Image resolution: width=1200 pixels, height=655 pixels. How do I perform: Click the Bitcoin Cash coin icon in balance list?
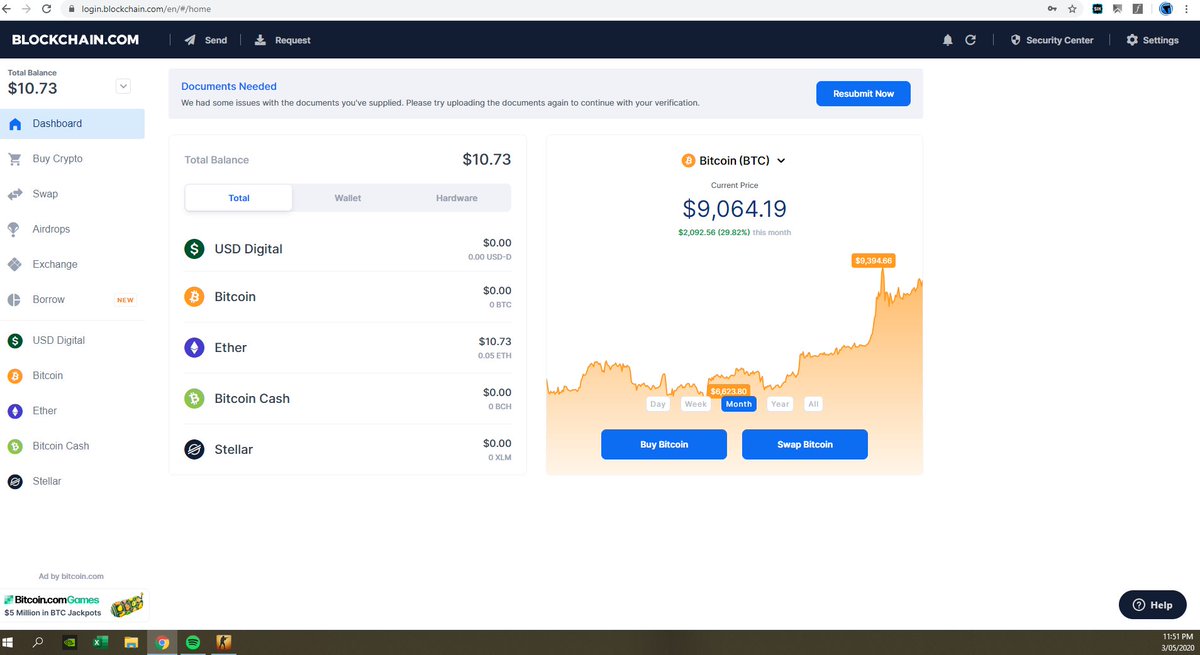194,398
